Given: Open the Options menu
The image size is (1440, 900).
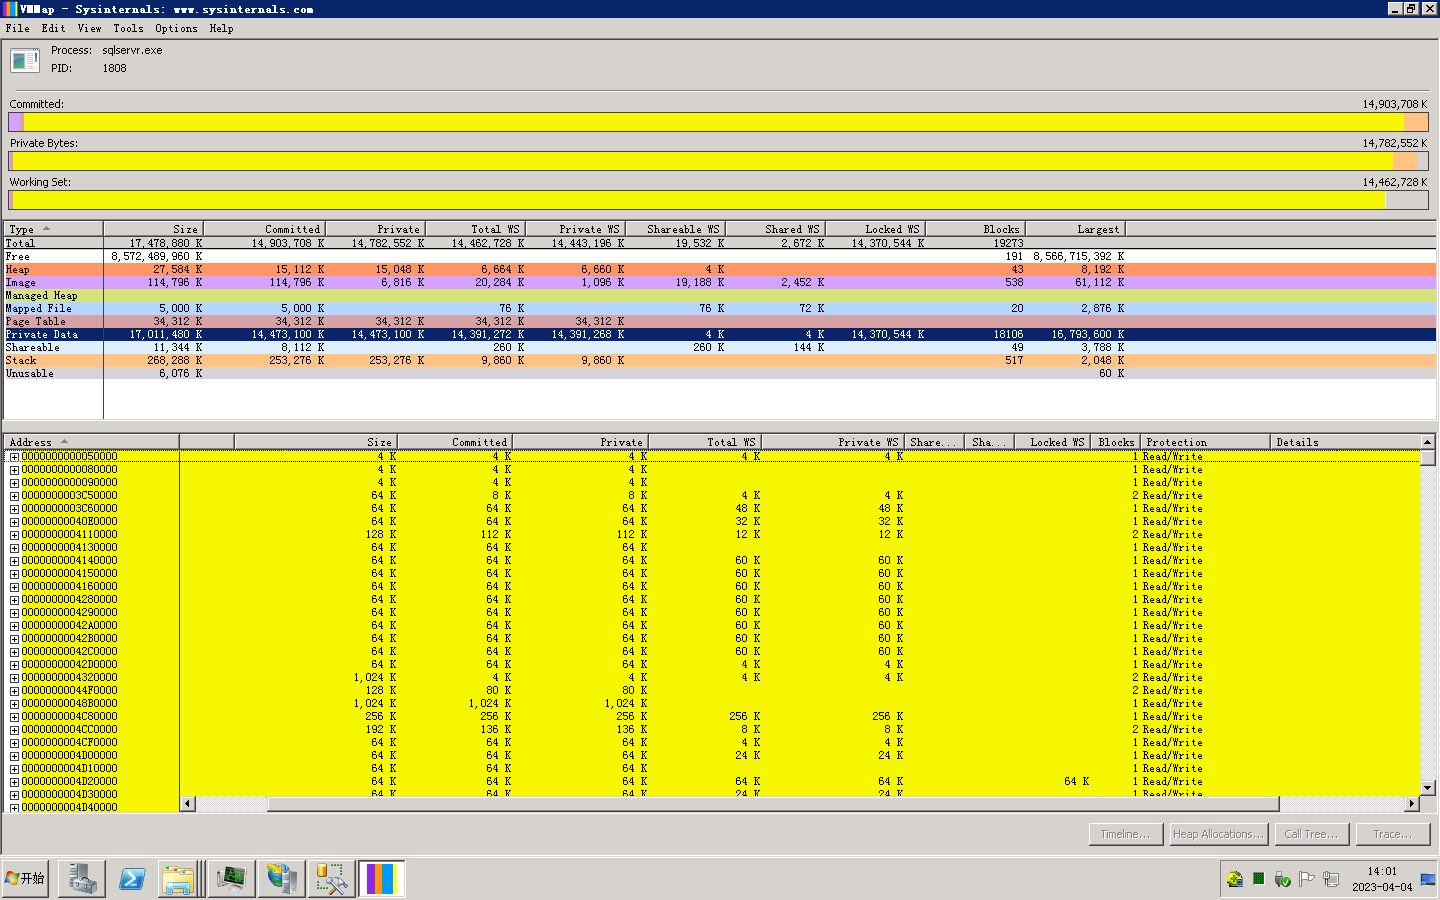Looking at the screenshot, I should [176, 29].
